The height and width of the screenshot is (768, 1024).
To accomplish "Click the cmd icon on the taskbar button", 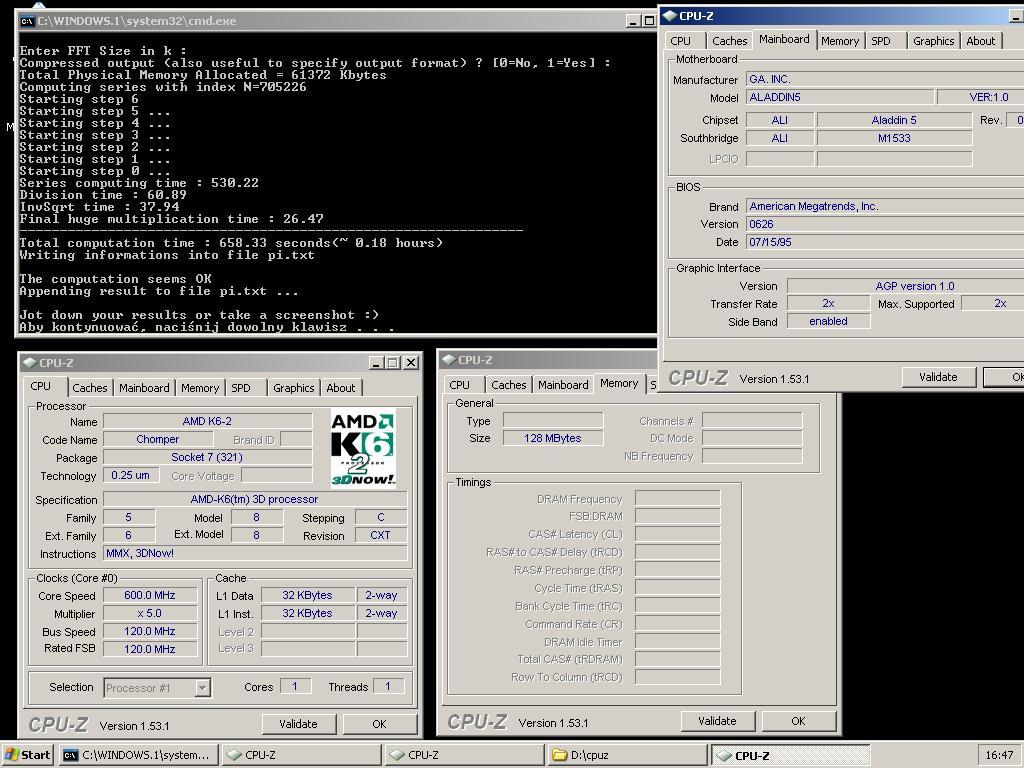I will tap(71, 755).
